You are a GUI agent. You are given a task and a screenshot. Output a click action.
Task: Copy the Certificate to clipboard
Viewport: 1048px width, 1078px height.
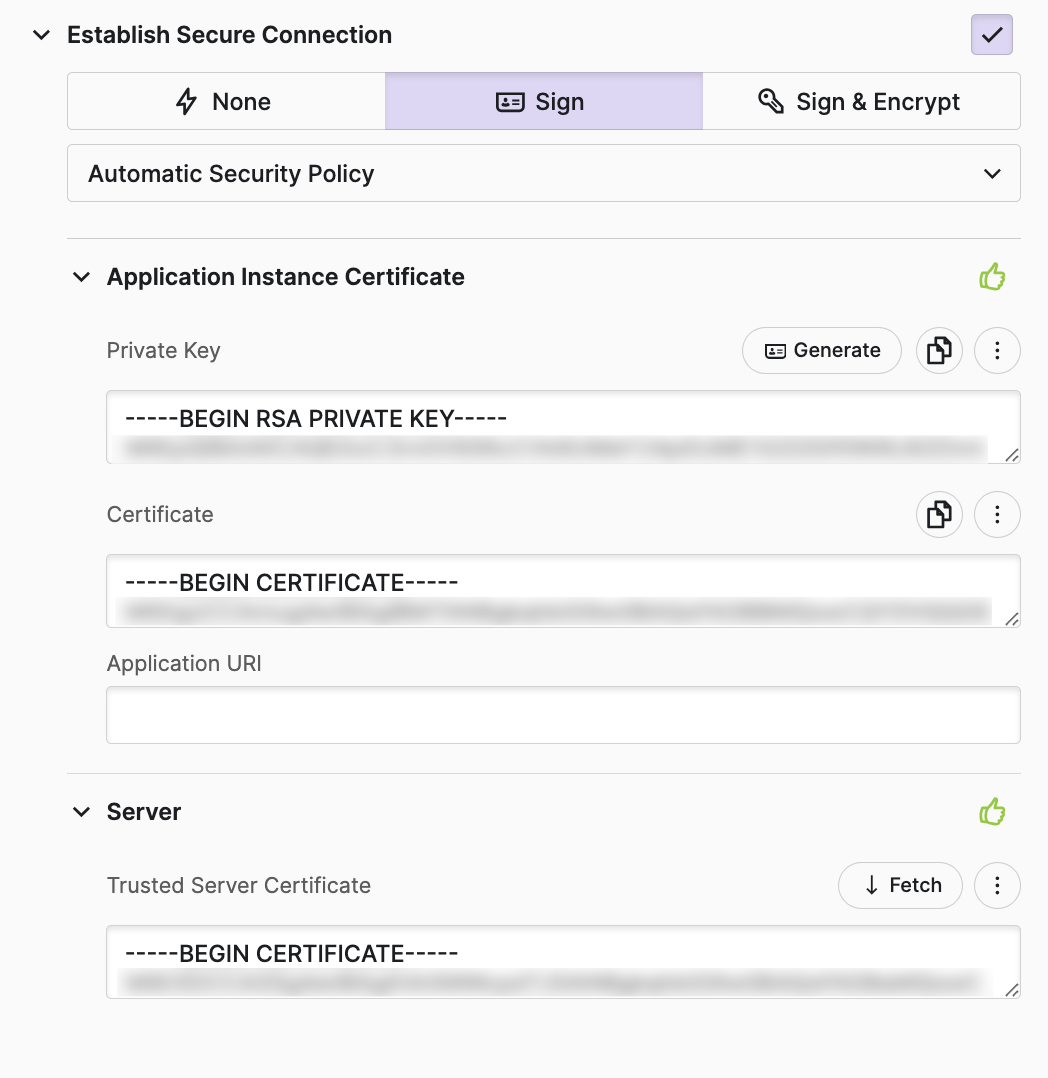coord(939,515)
